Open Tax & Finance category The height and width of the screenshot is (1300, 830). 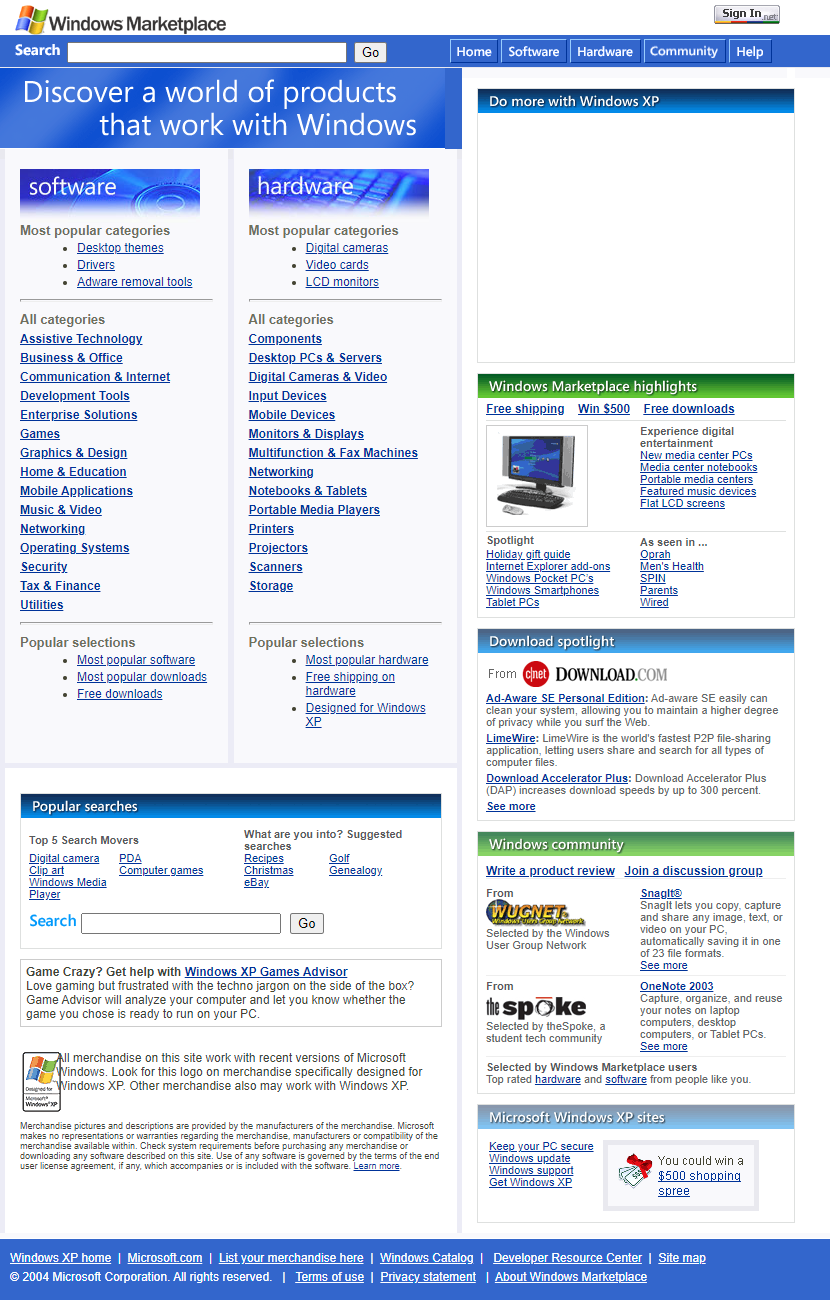pos(60,586)
